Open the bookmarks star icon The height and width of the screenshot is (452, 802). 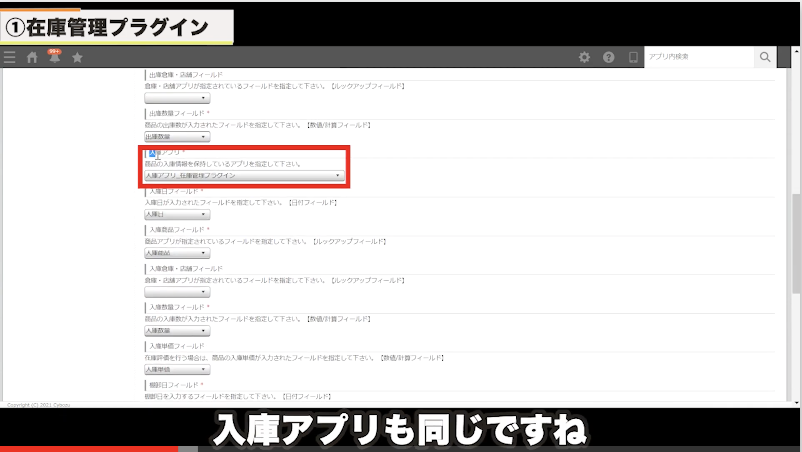point(77,58)
